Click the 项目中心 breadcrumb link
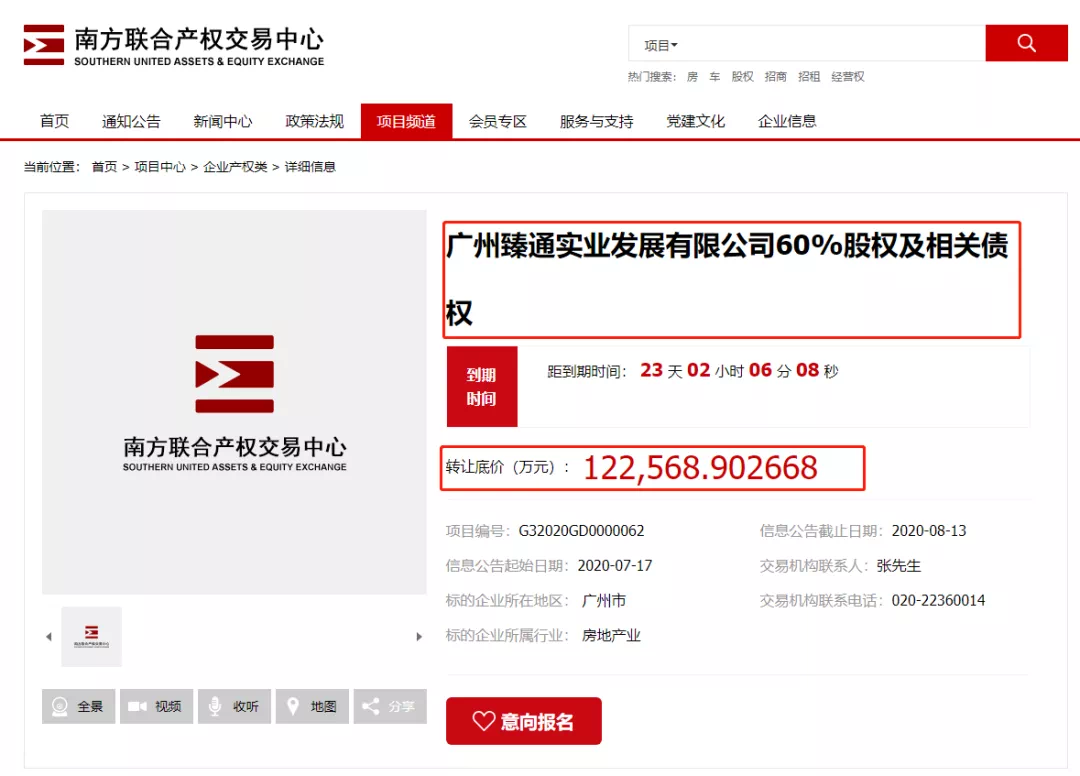Screen dimensions: 1080x776 click(x=160, y=167)
